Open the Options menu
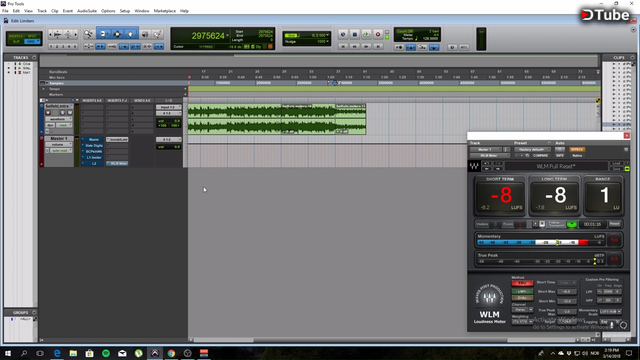Screen dimensions: 640x360 tap(108, 11)
